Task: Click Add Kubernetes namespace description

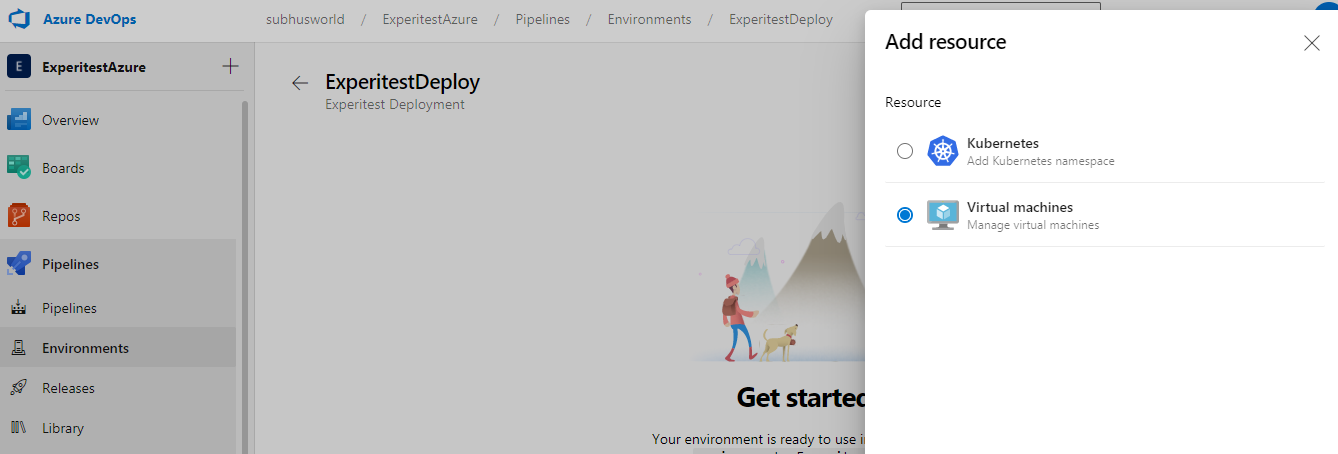Action: click(1041, 161)
